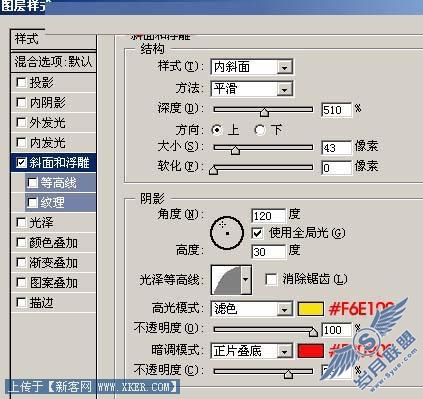Image resolution: width=423 pixels, height=399 pixels.
Task: Click the 角度 angle field showing 120
Action: tap(269, 216)
